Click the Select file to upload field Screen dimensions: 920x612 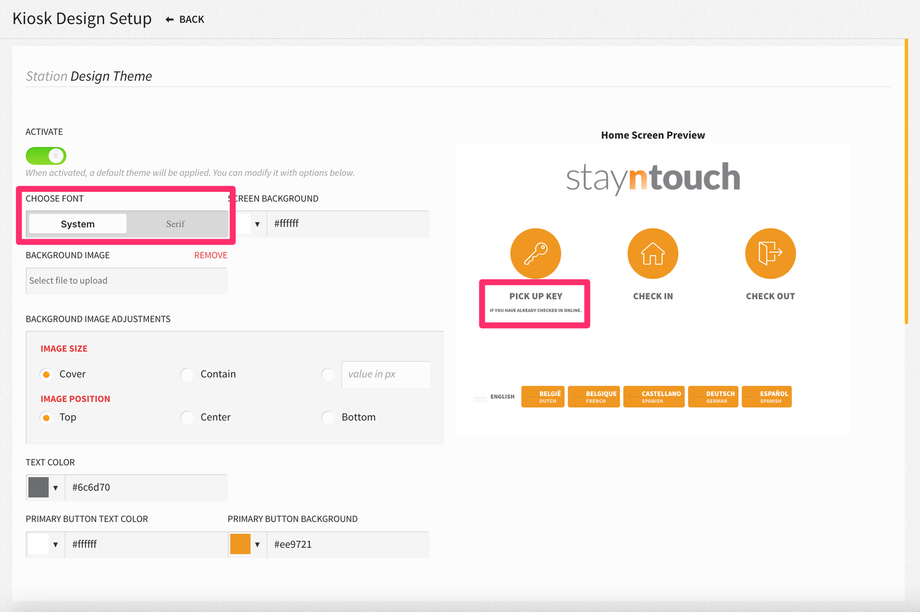point(126,280)
